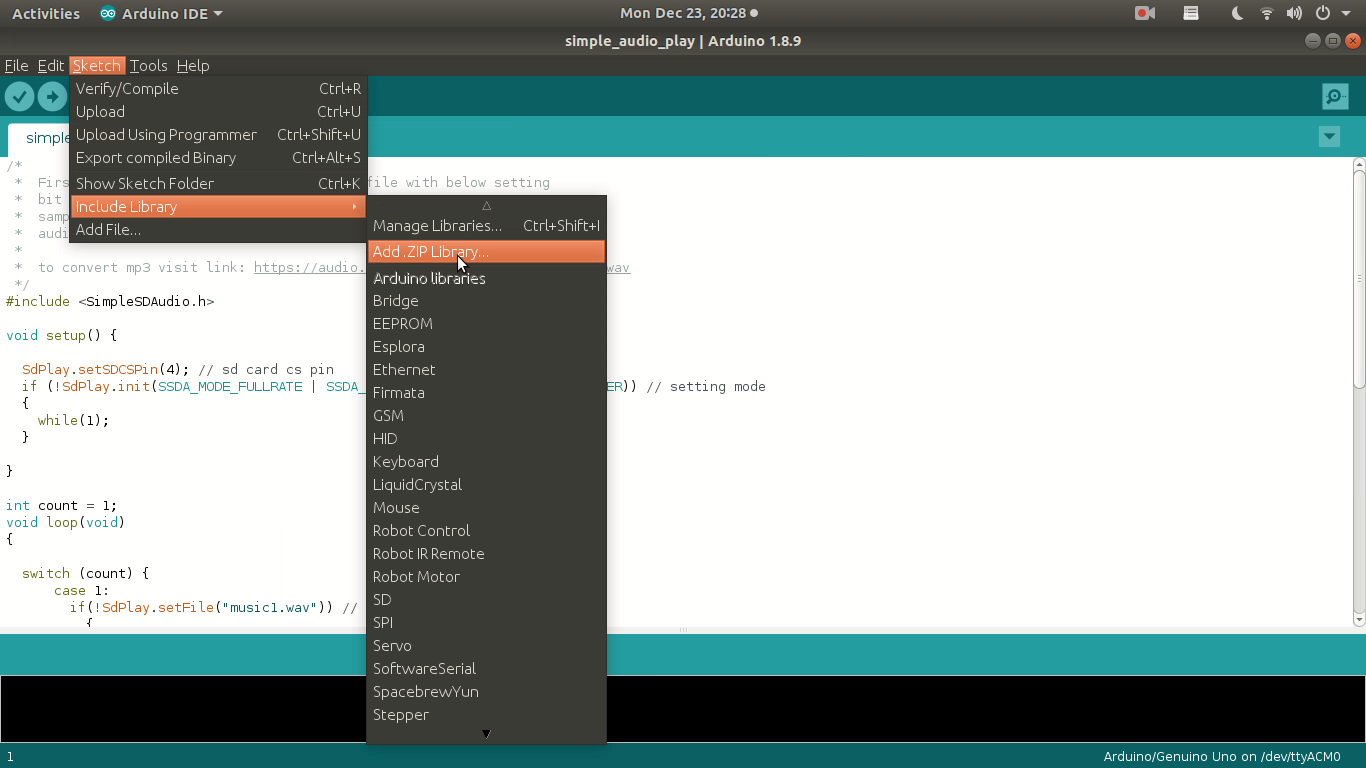Include the EEPROM library
The height and width of the screenshot is (768, 1366).
click(x=486, y=324)
